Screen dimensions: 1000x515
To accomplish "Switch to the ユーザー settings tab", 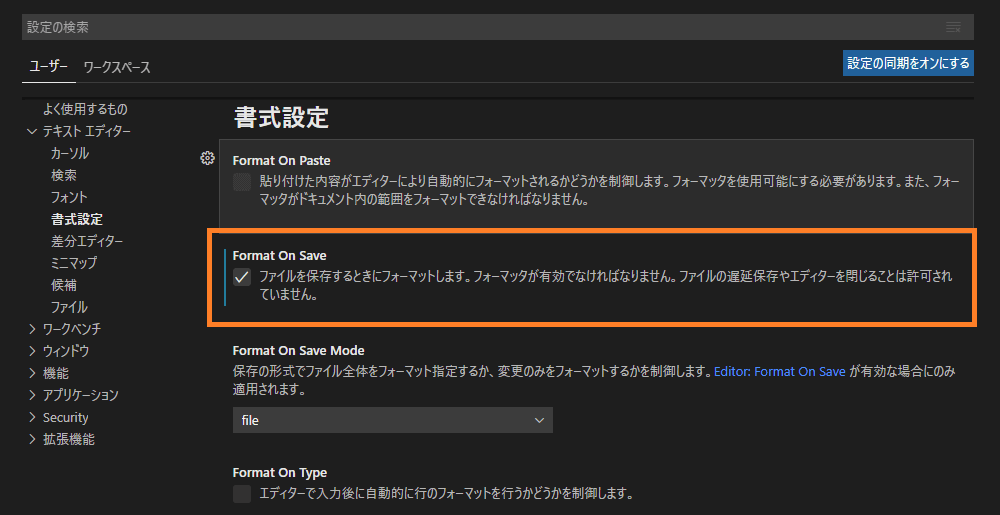I will pos(48,66).
